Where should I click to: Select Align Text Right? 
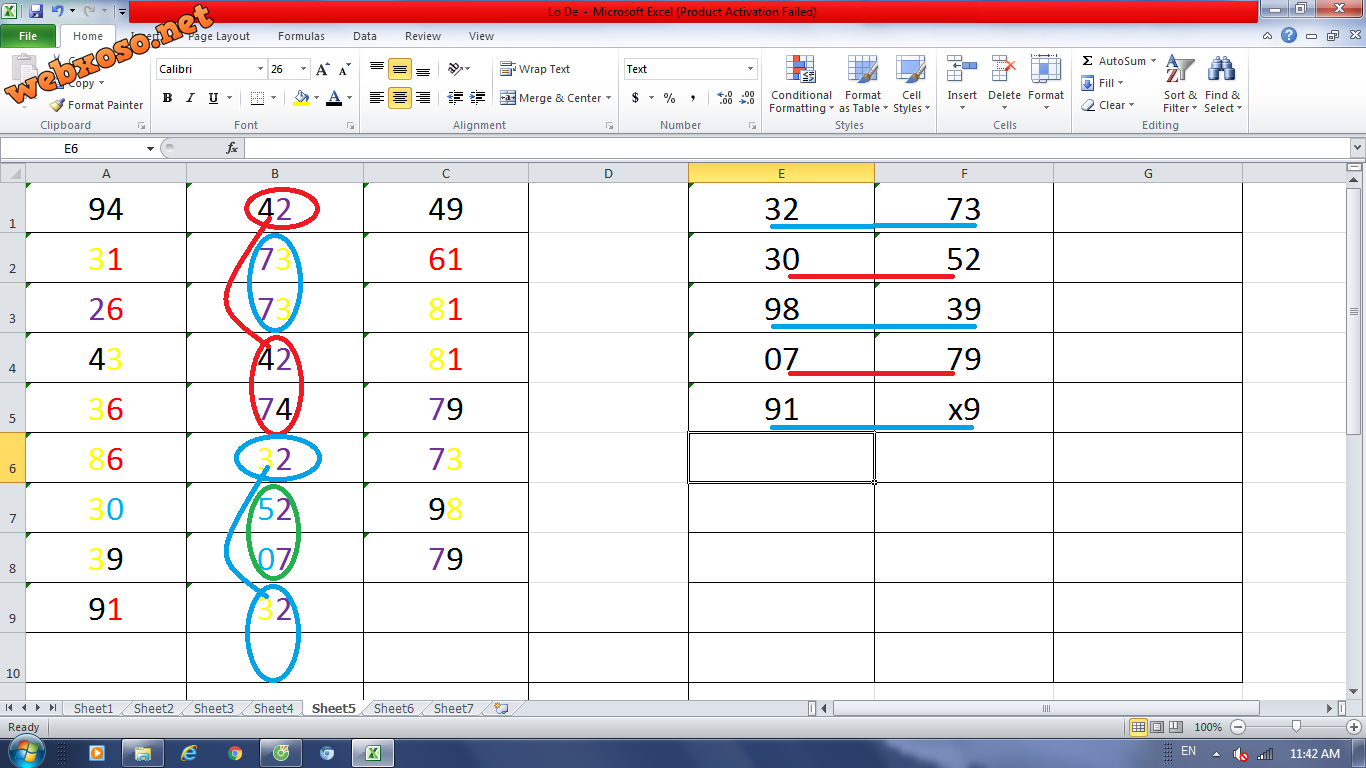click(x=423, y=98)
